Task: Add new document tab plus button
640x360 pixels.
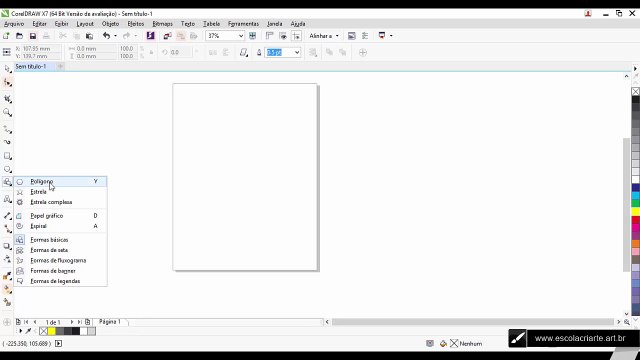Action: tap(60, 67)
